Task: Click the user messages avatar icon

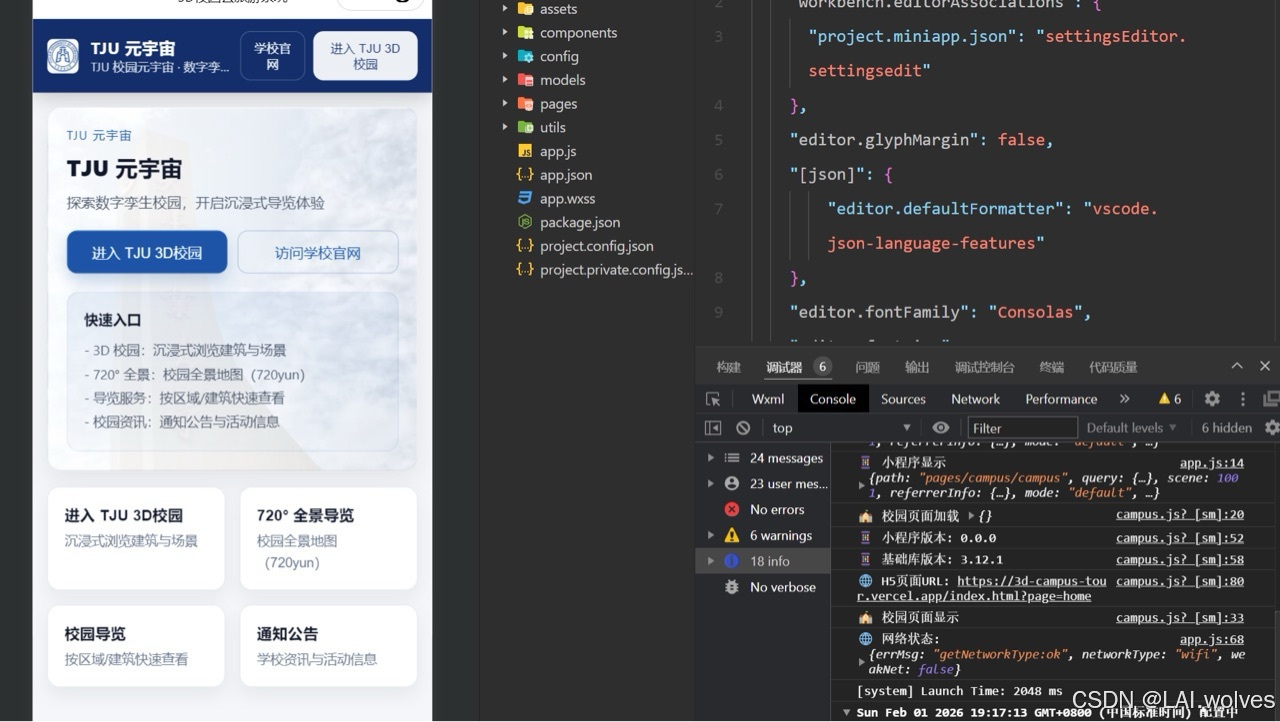Action: click(x=732, y=483)
